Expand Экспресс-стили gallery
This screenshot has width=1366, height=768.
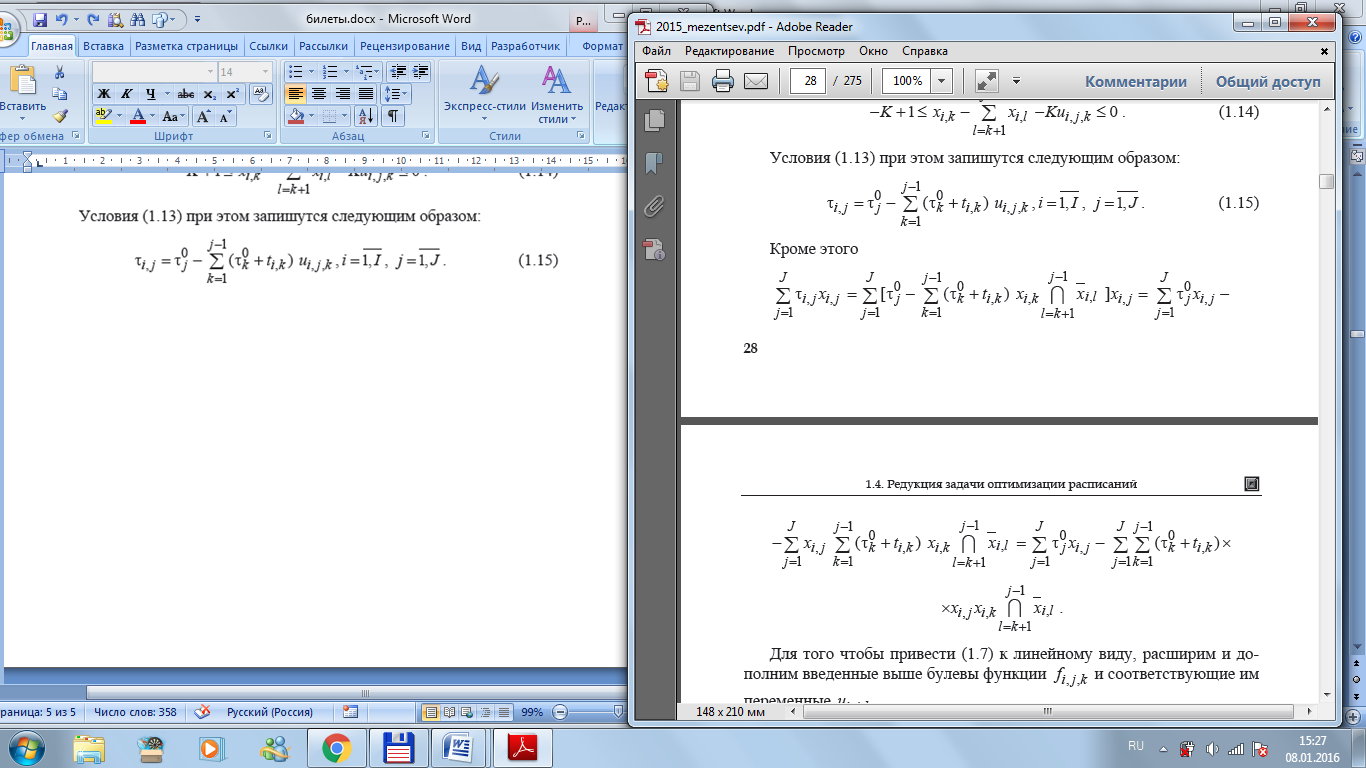(485, 92)
